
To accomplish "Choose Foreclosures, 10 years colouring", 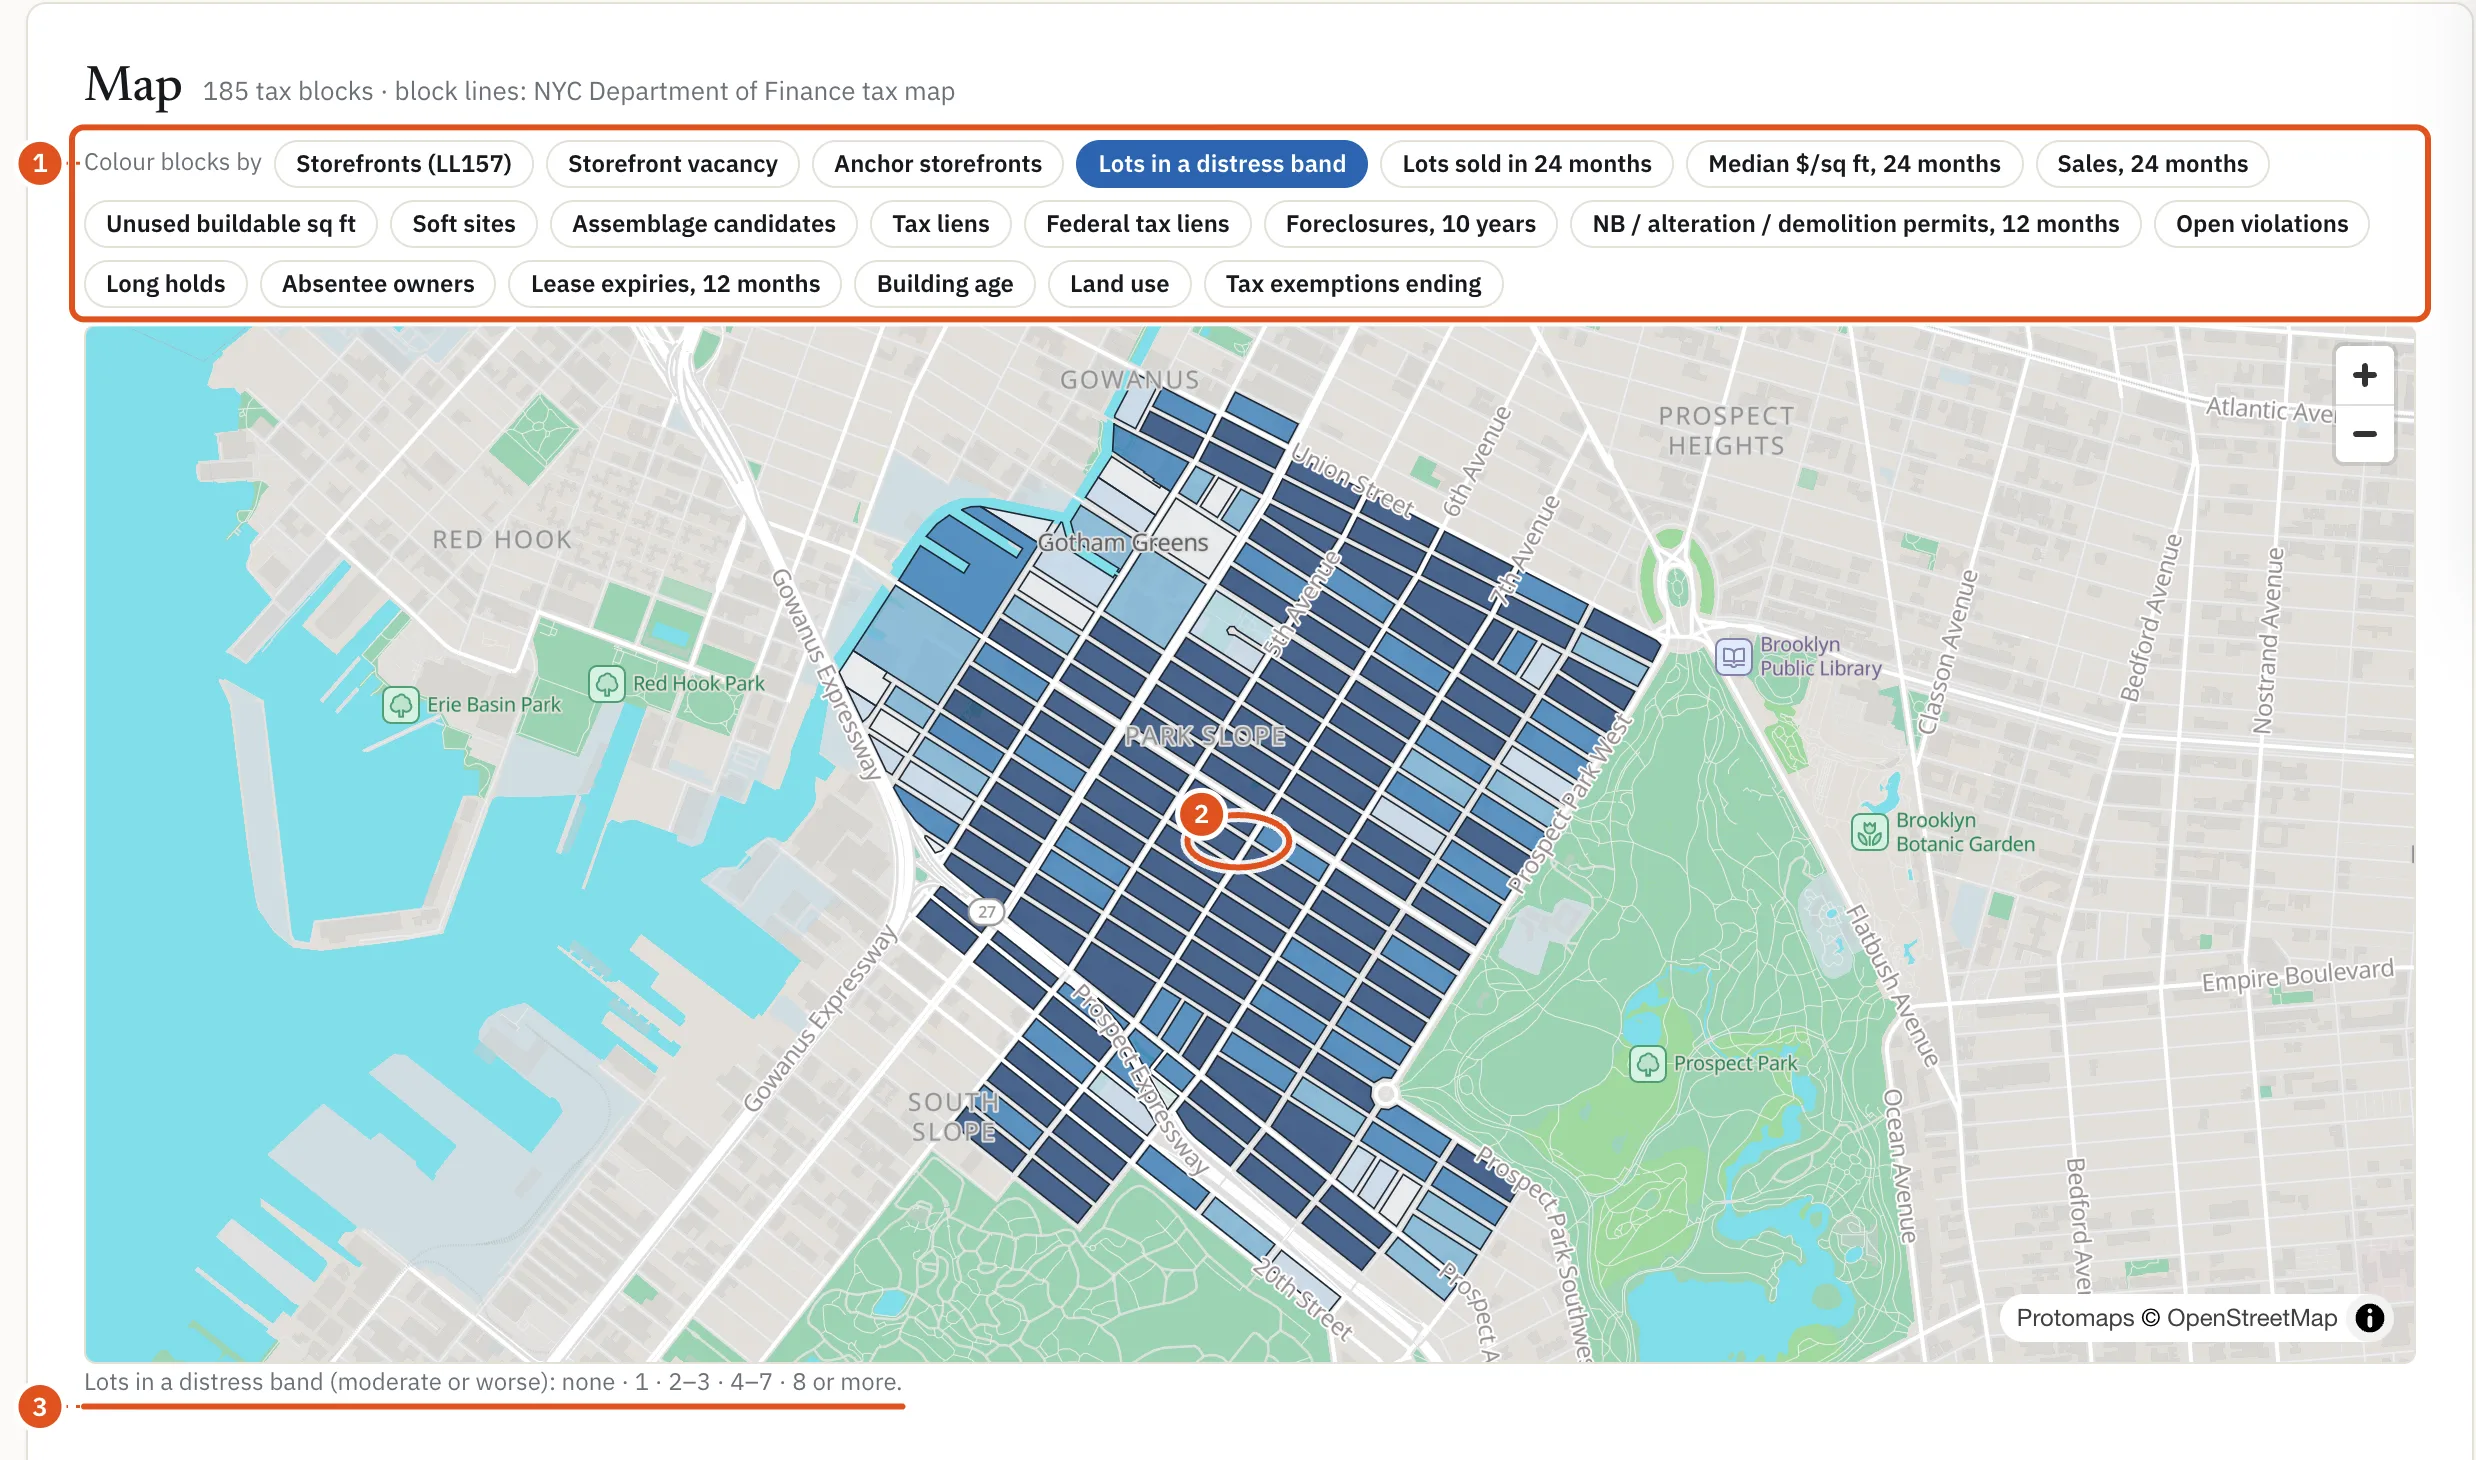I will click(1410, 224).
